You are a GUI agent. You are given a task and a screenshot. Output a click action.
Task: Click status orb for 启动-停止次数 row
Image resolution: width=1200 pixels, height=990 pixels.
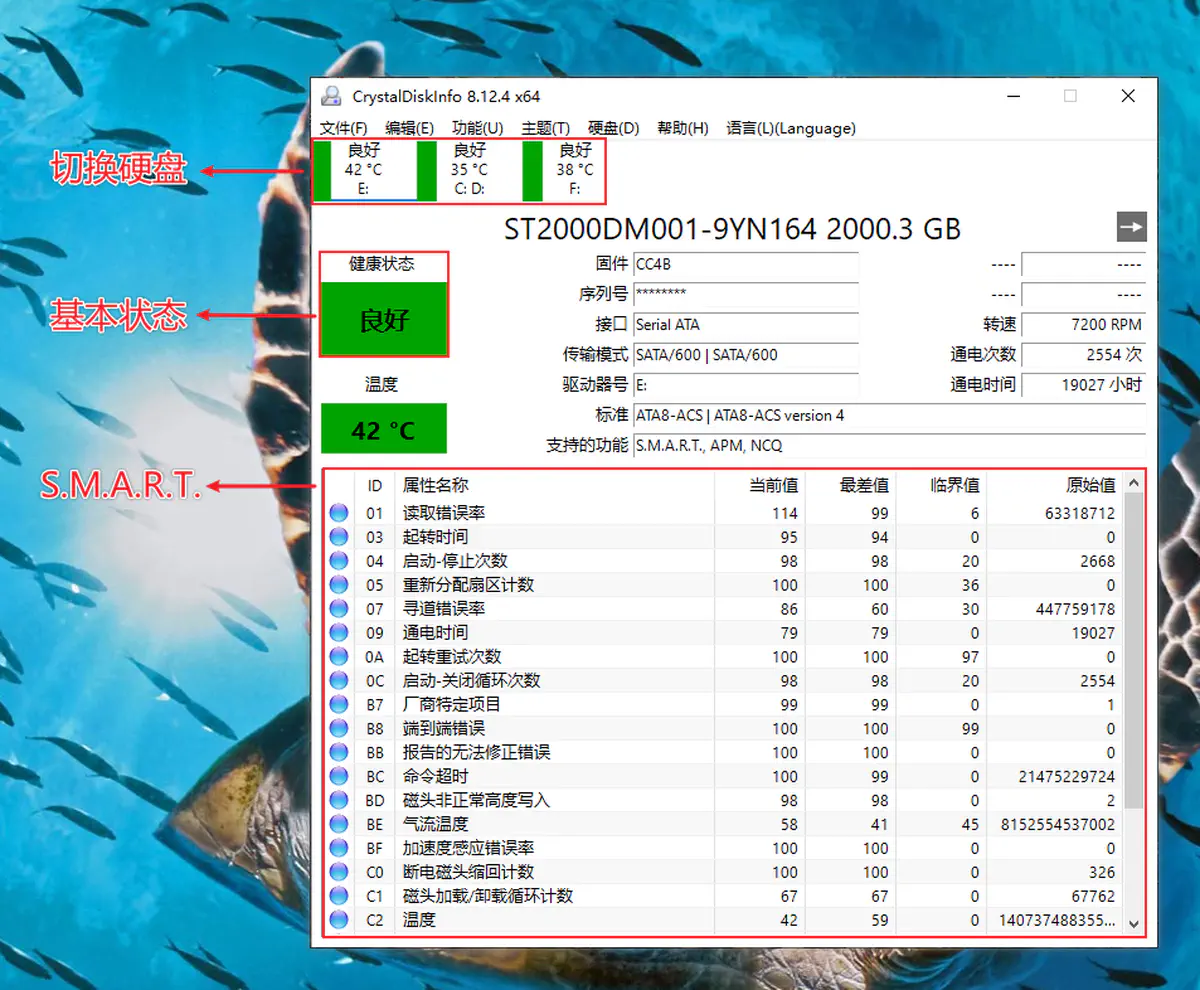click(339, 561)
